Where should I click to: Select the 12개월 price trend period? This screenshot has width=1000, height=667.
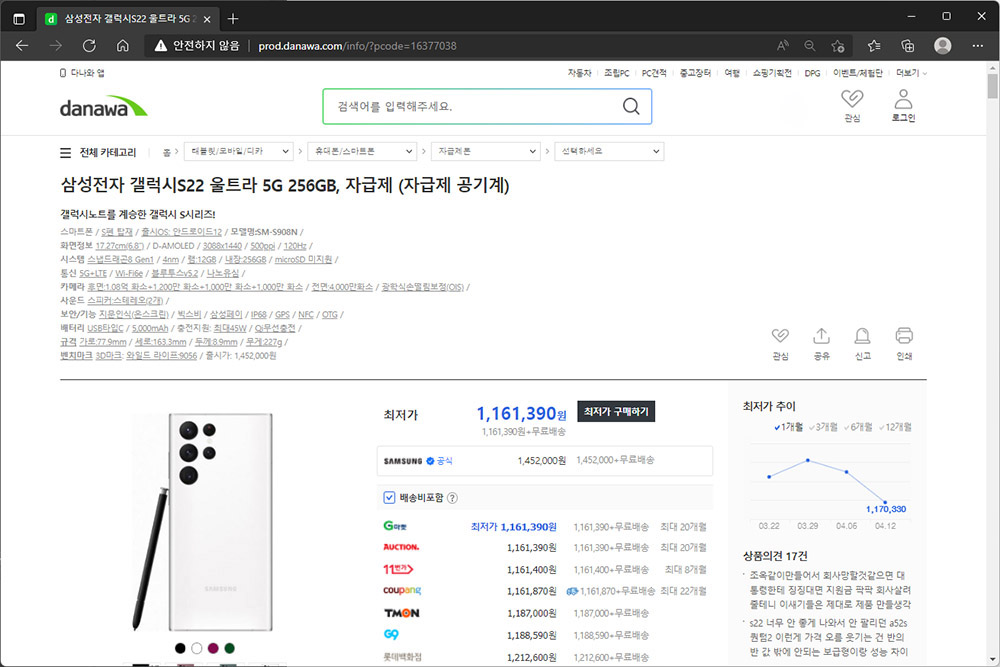[895, 427]
